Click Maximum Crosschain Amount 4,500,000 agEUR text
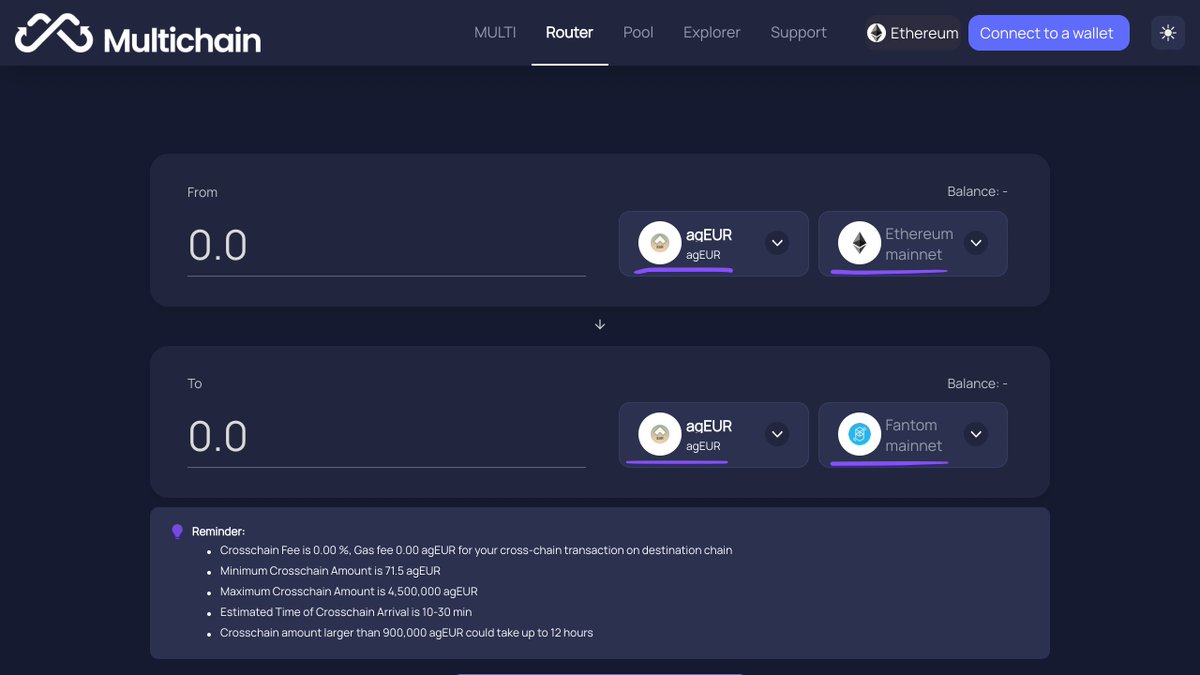 pyautogui.click(x=349, y=591)
